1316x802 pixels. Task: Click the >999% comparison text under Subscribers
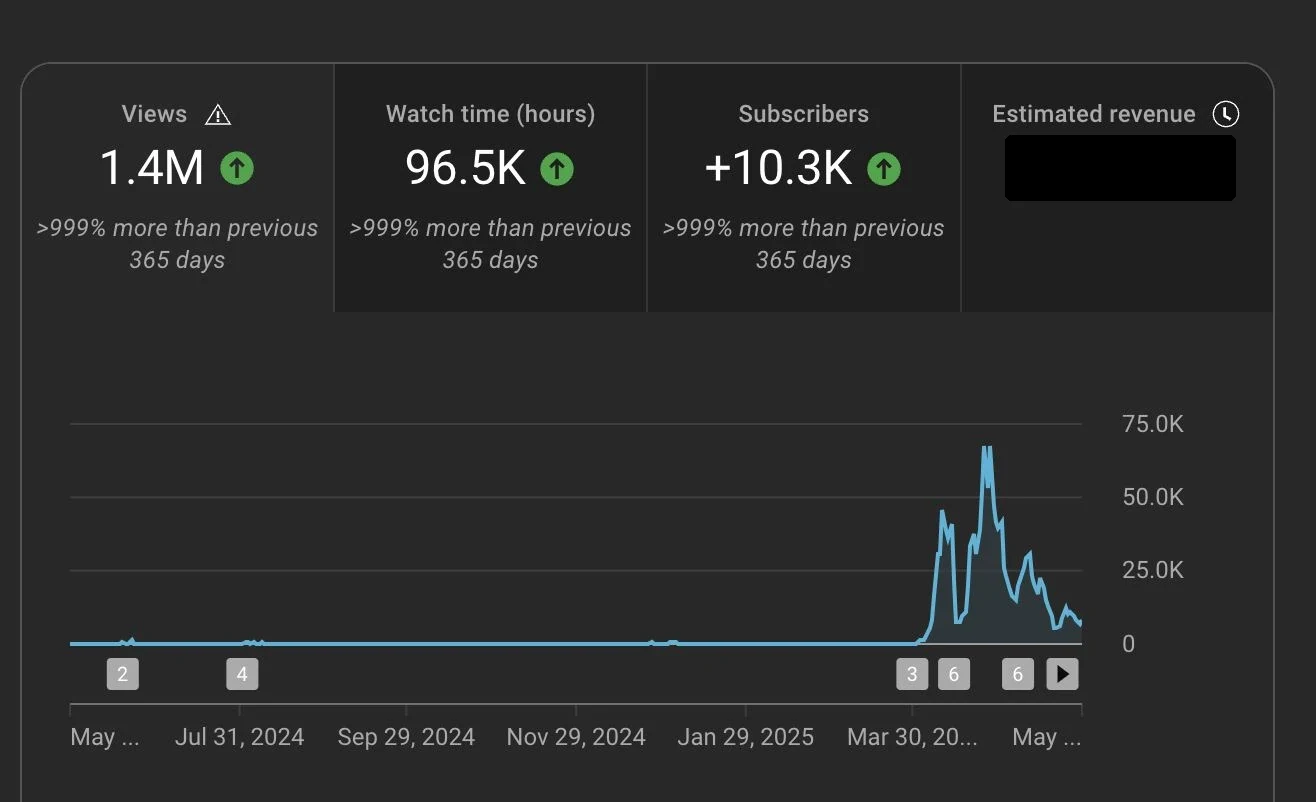(804, 244)
